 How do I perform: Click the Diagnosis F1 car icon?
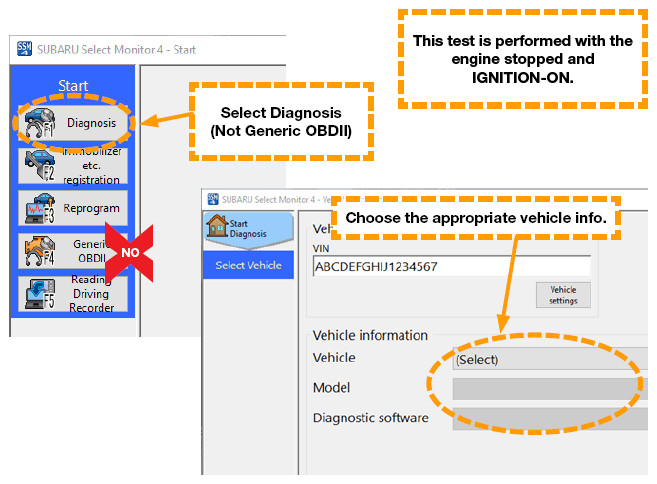tap(38, 124)
